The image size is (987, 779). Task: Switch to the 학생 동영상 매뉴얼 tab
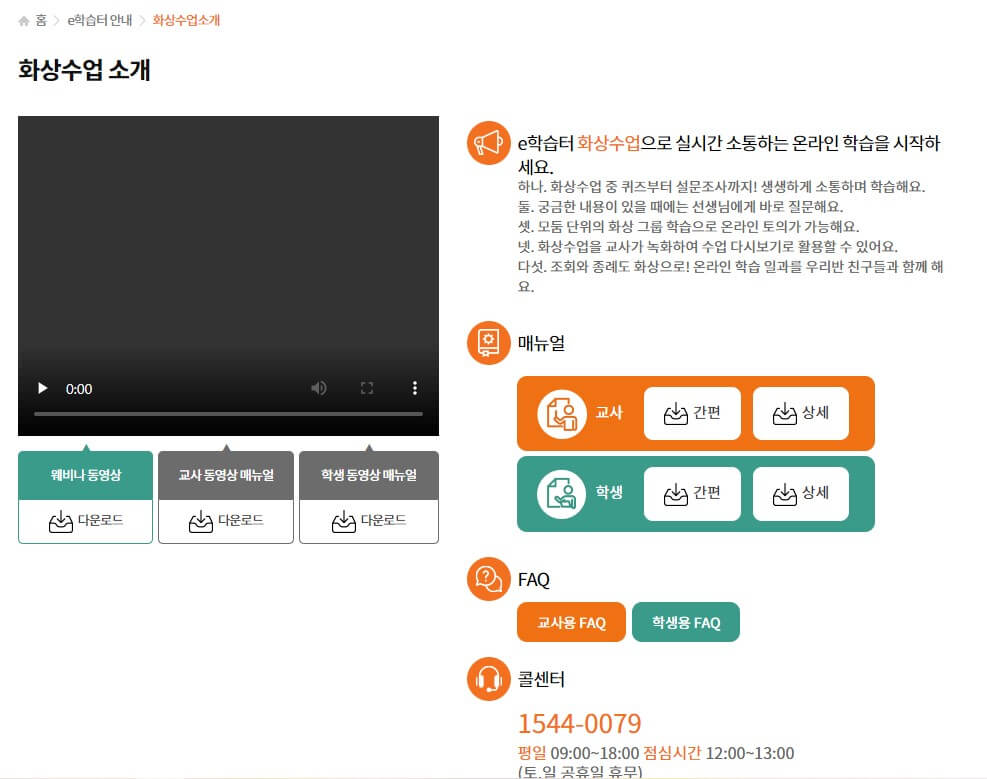tap(368, 475)
